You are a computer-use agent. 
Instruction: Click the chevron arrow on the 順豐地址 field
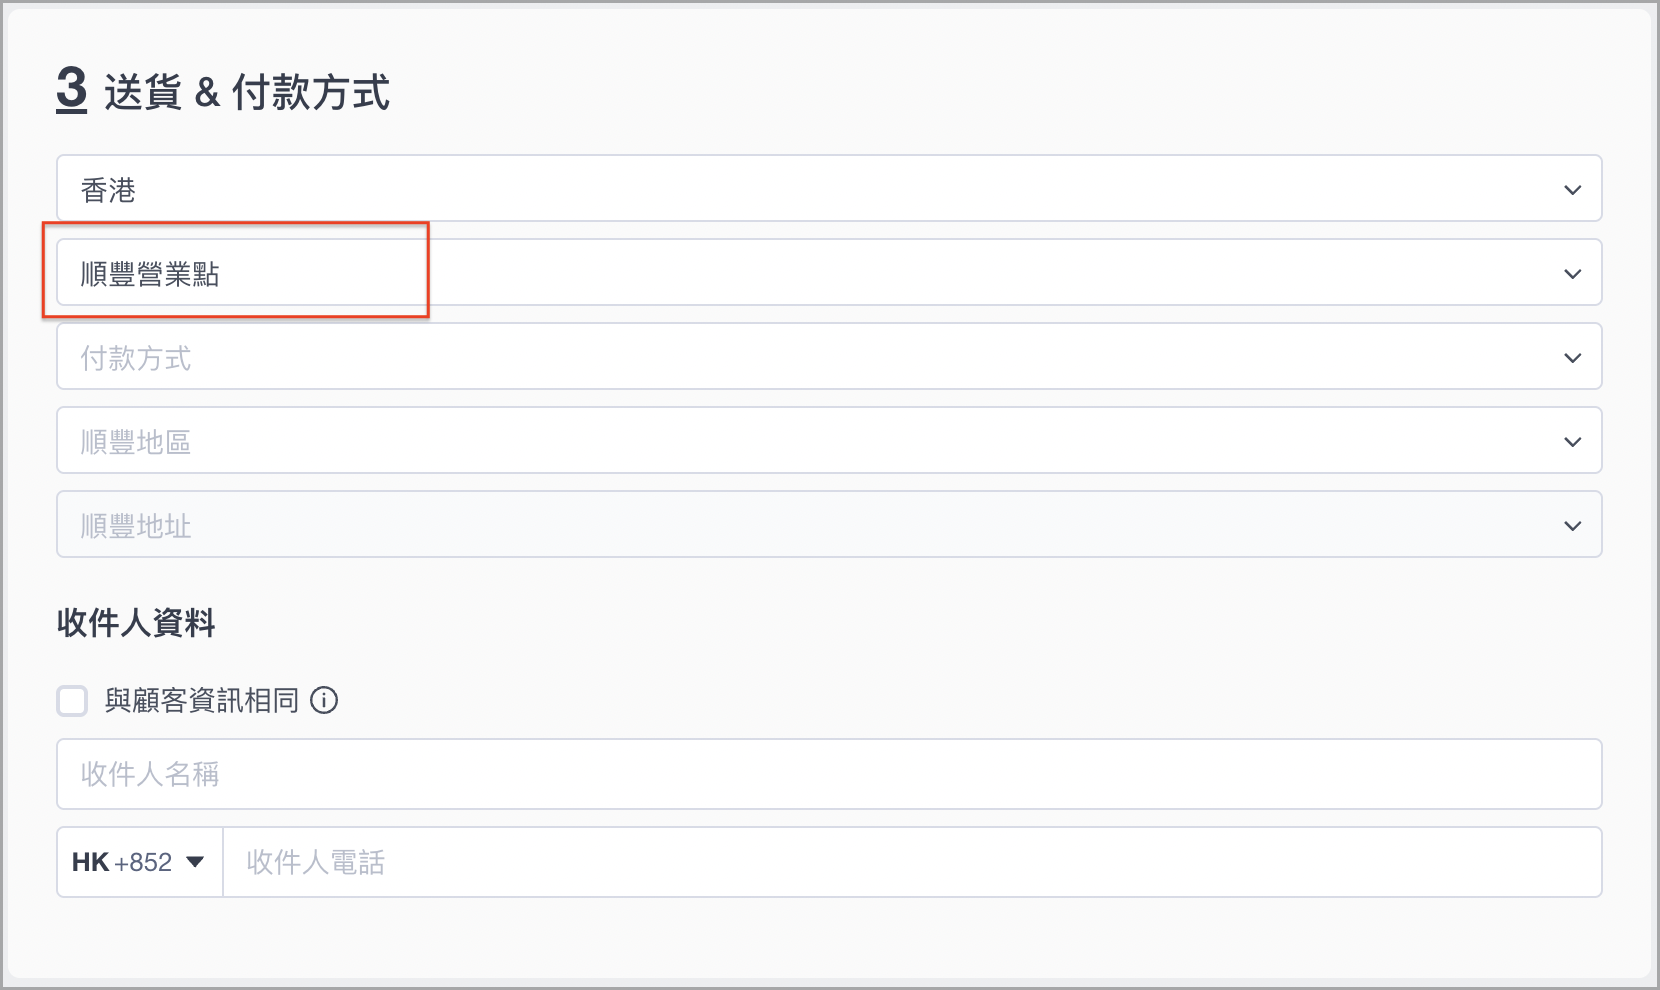[1573, 526]
